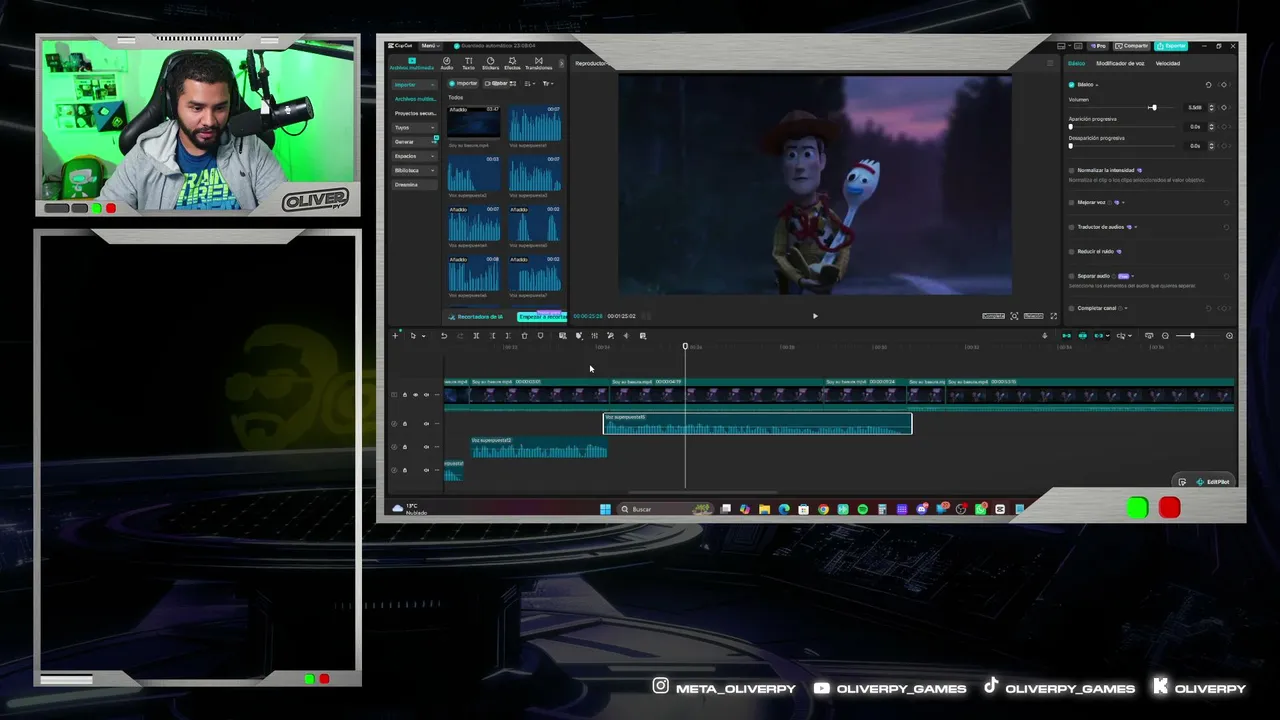Click the Exportar button

click(x=1170, y=46)
